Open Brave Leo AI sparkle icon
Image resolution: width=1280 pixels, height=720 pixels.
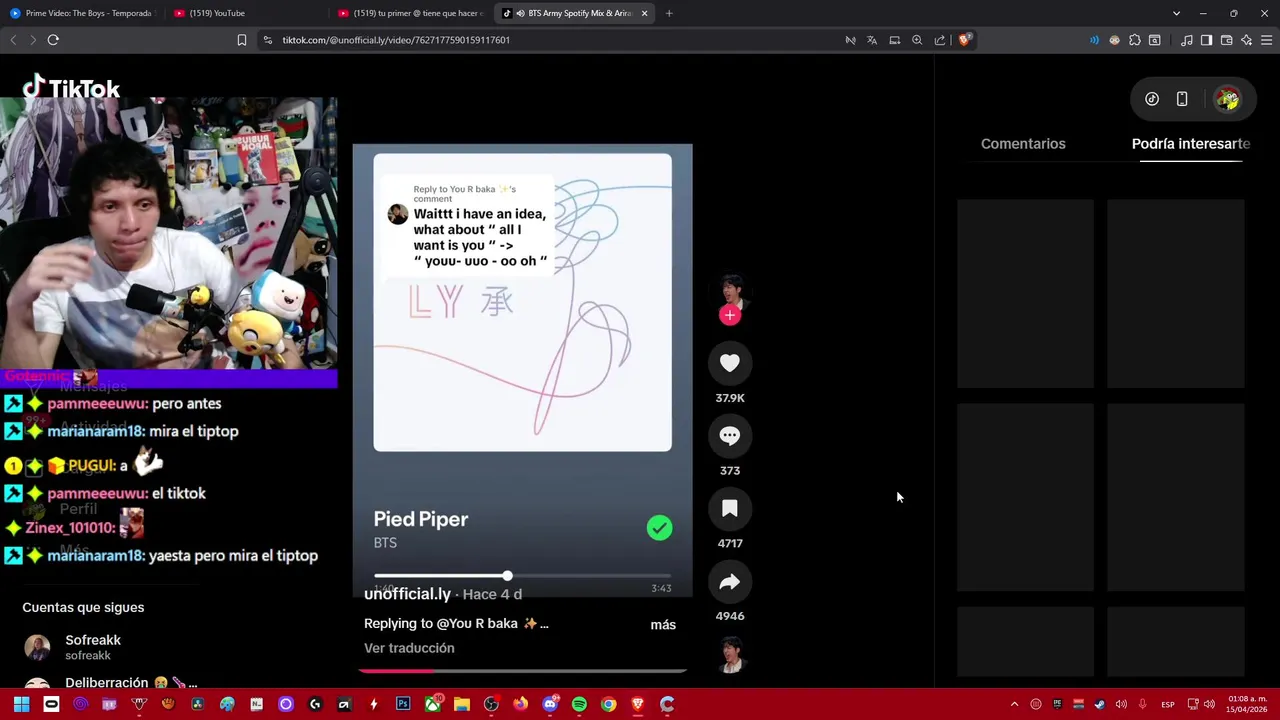[1246, 40]
